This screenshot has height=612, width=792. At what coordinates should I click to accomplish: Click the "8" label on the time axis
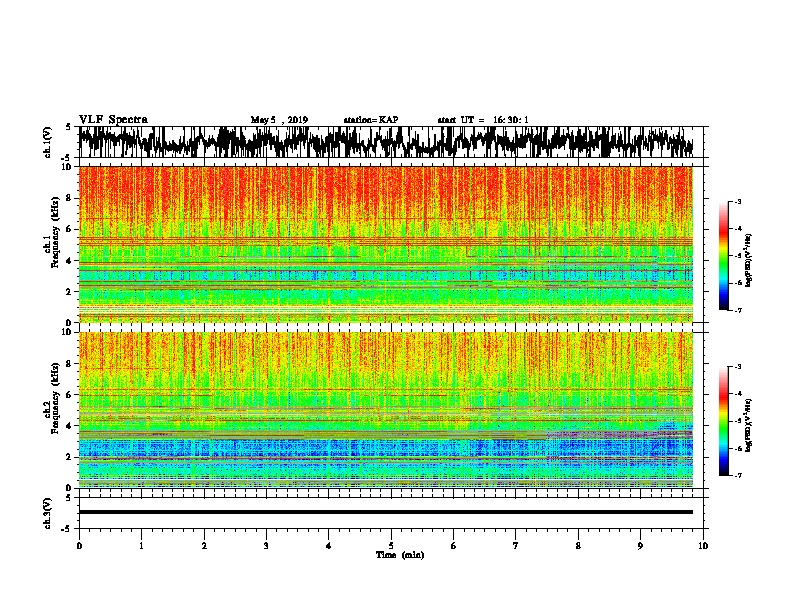pyautogui.click(x=578, y=545)
